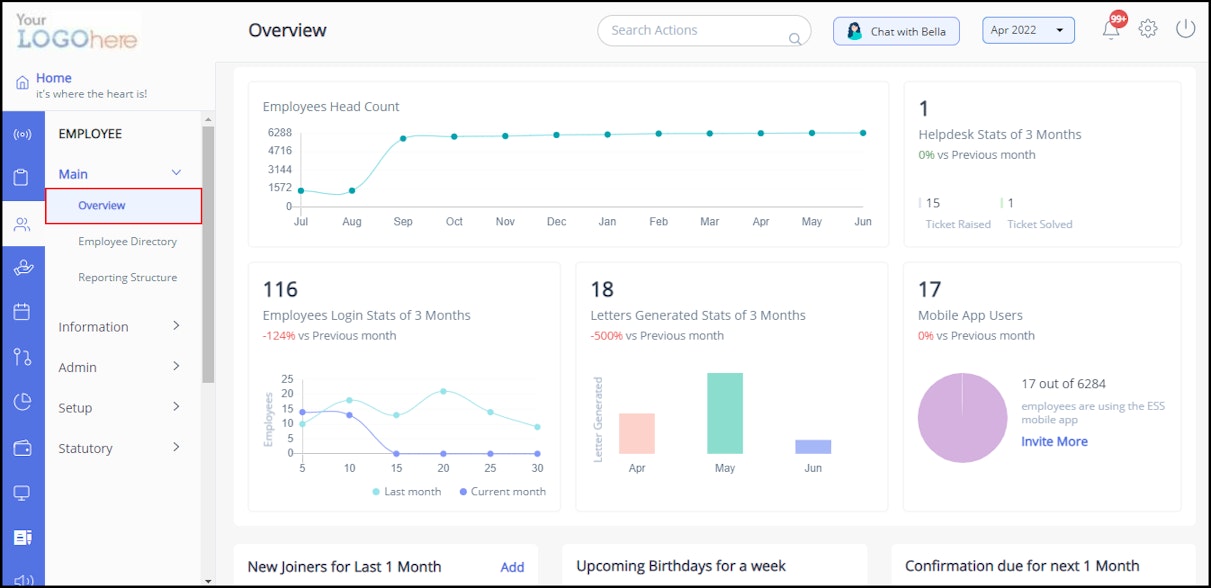This screenshot has height=588, width=1211.
Task: Open the monitor screen icon in the sidebar
Action: coord(22,493)
